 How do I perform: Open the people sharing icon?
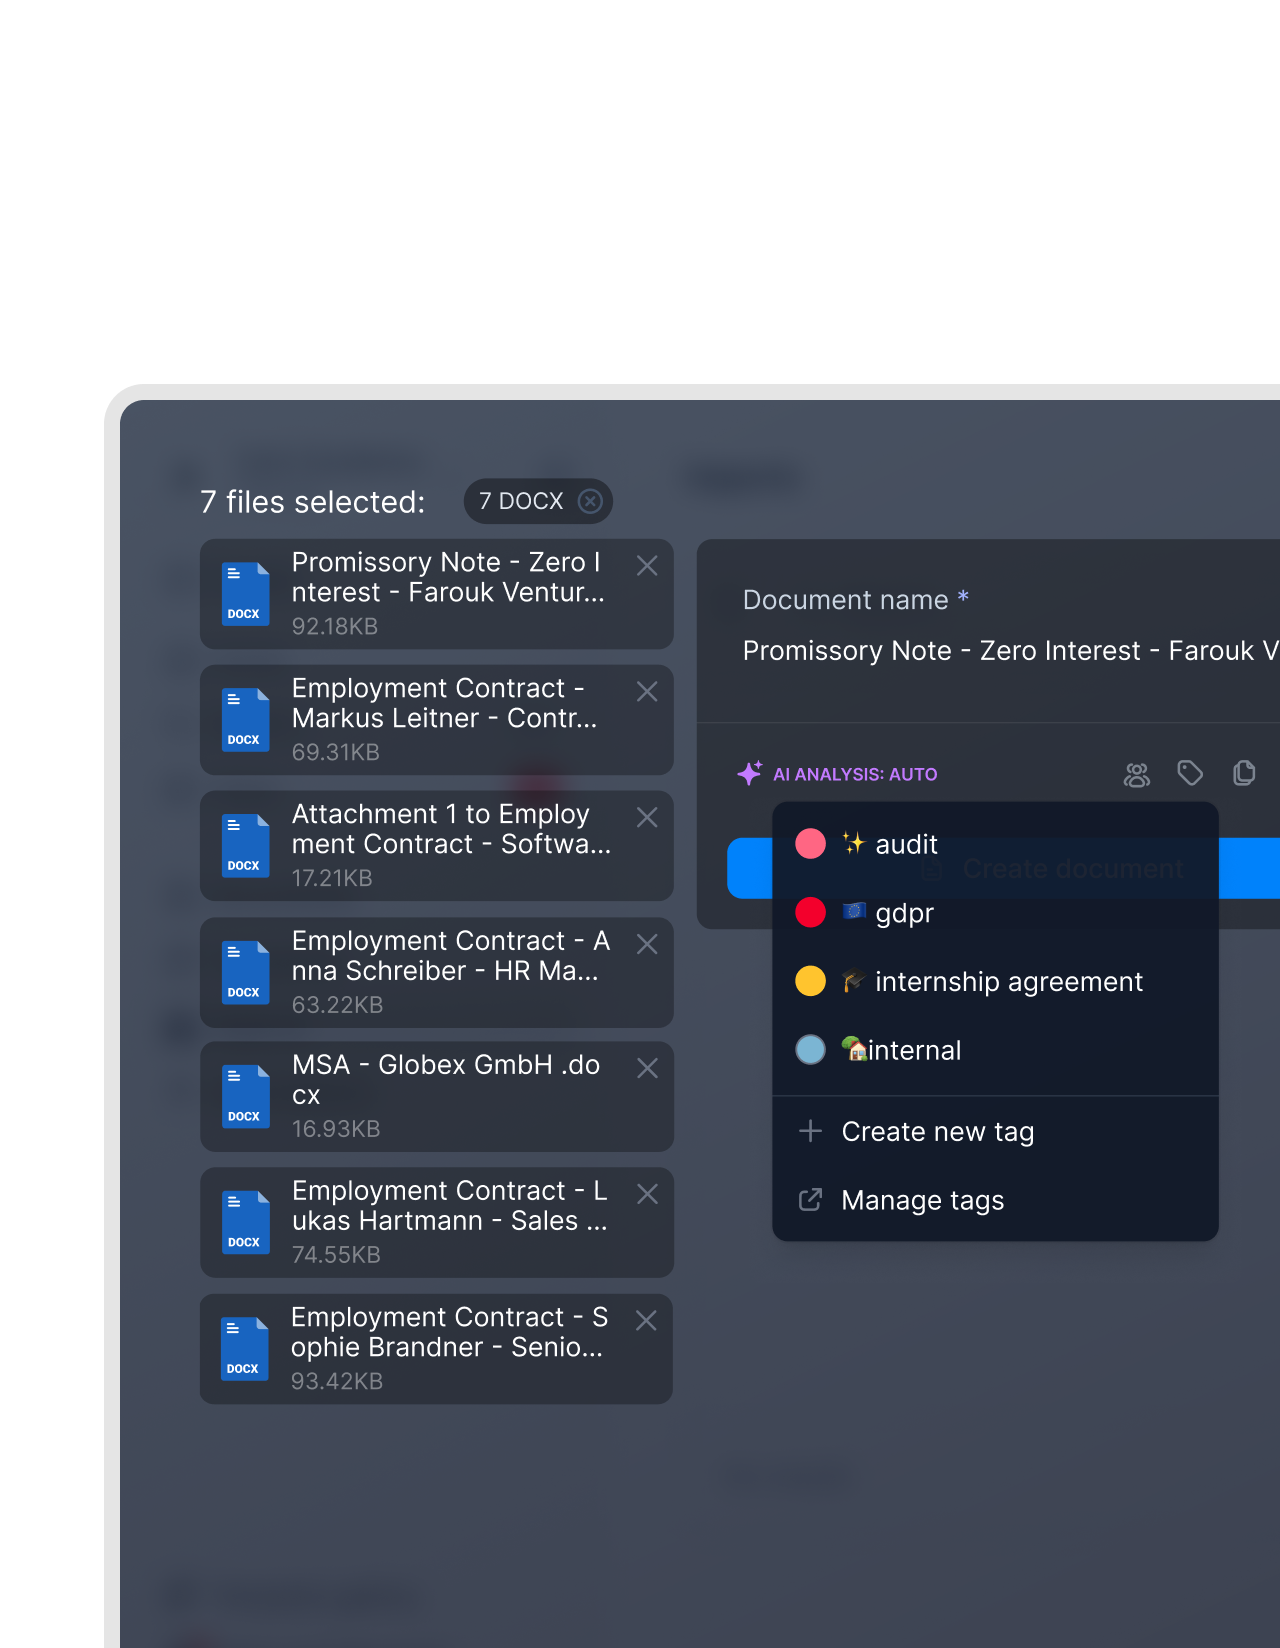pos(1137,774)
